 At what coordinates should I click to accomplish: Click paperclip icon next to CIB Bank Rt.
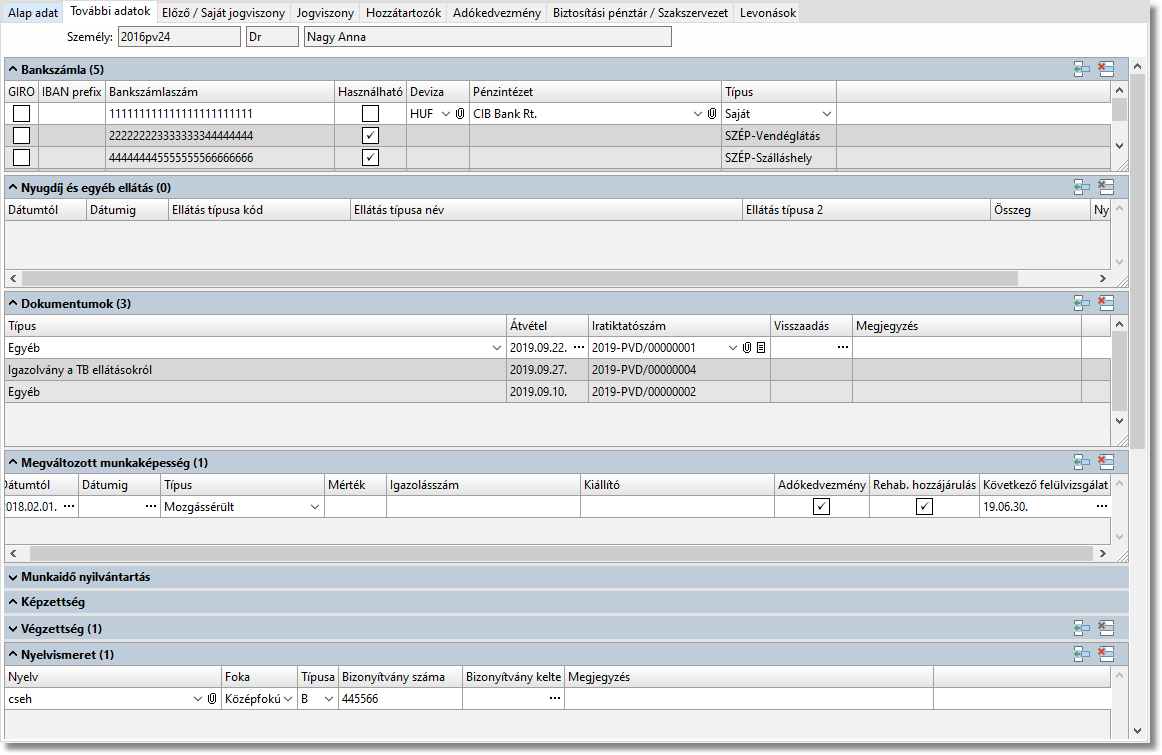coord(711,113)
